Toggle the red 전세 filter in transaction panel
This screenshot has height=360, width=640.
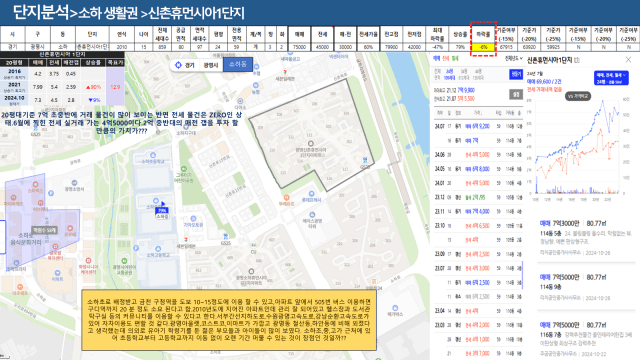tap(445, 59)
